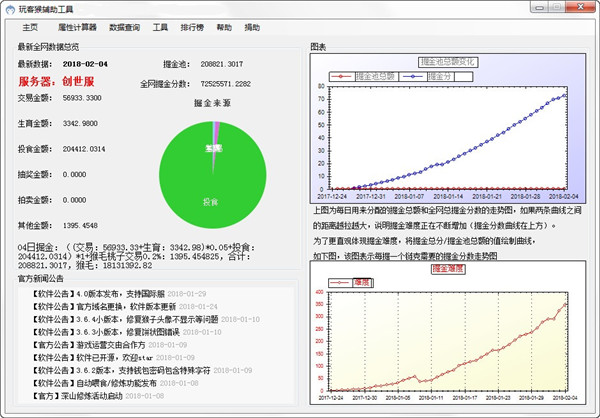Open announcement 自动喂食/修炼功能发布
The height and width of the screenshot is (418, 600).
tap(115, 383)
